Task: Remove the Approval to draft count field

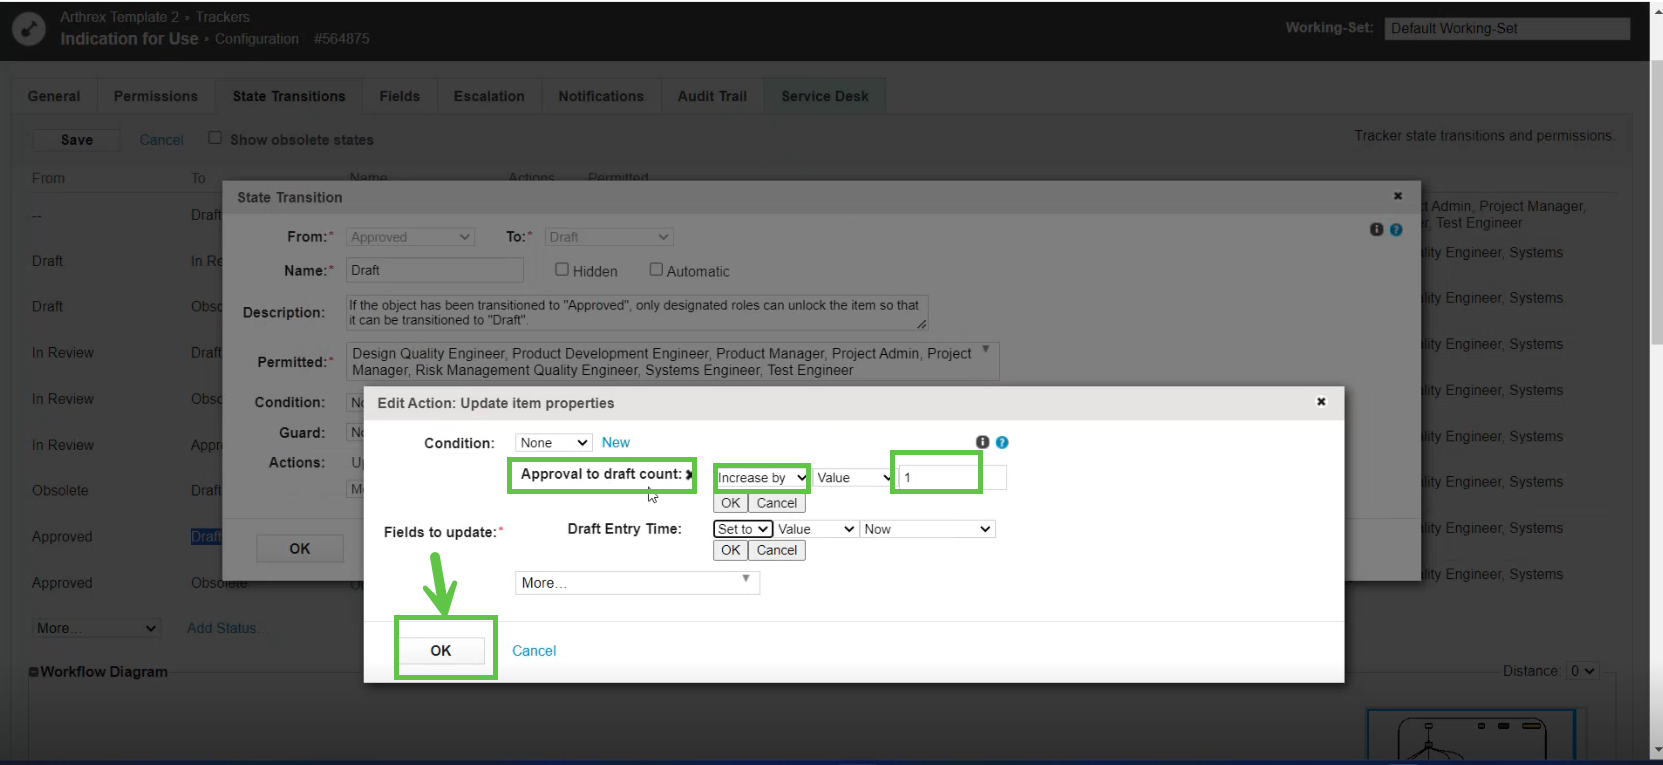Action: click(689, 475)
